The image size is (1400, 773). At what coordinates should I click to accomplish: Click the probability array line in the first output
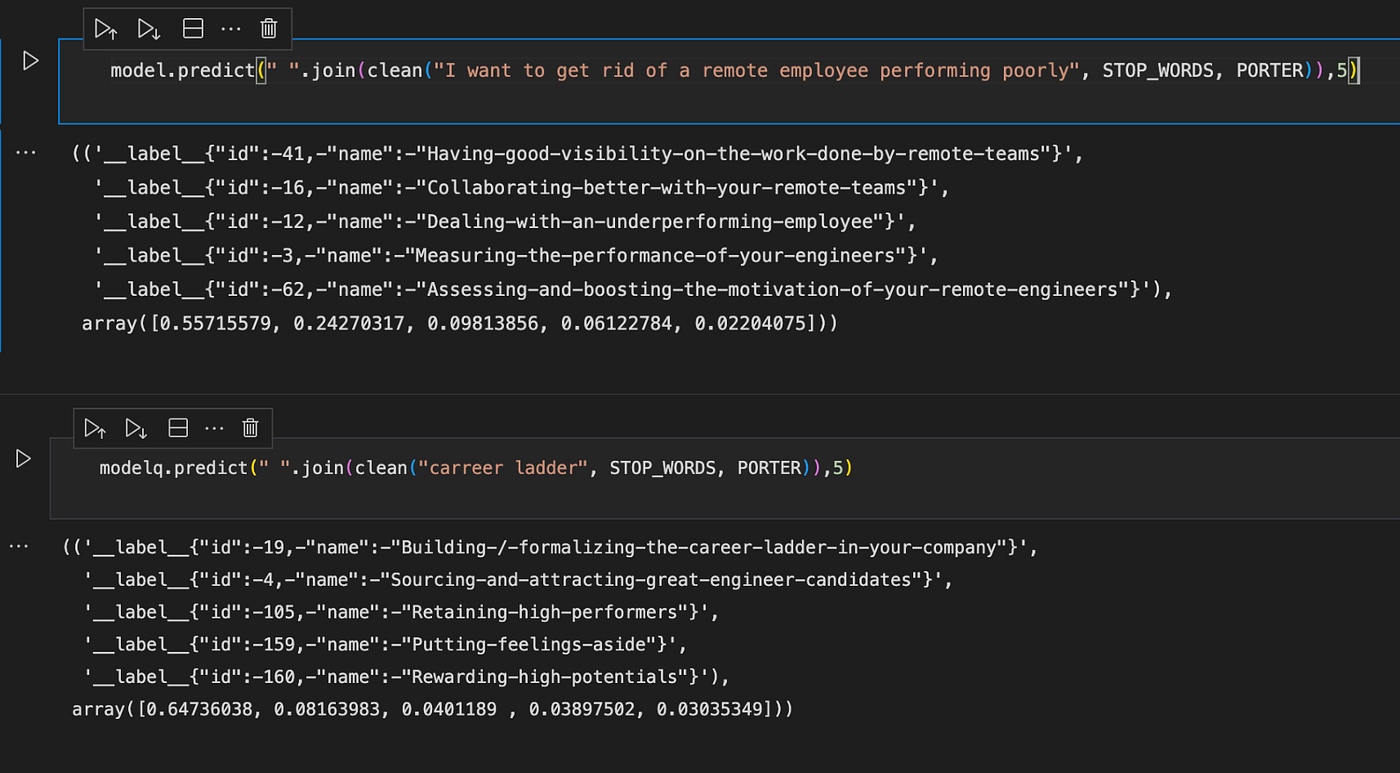coord(450,322)
